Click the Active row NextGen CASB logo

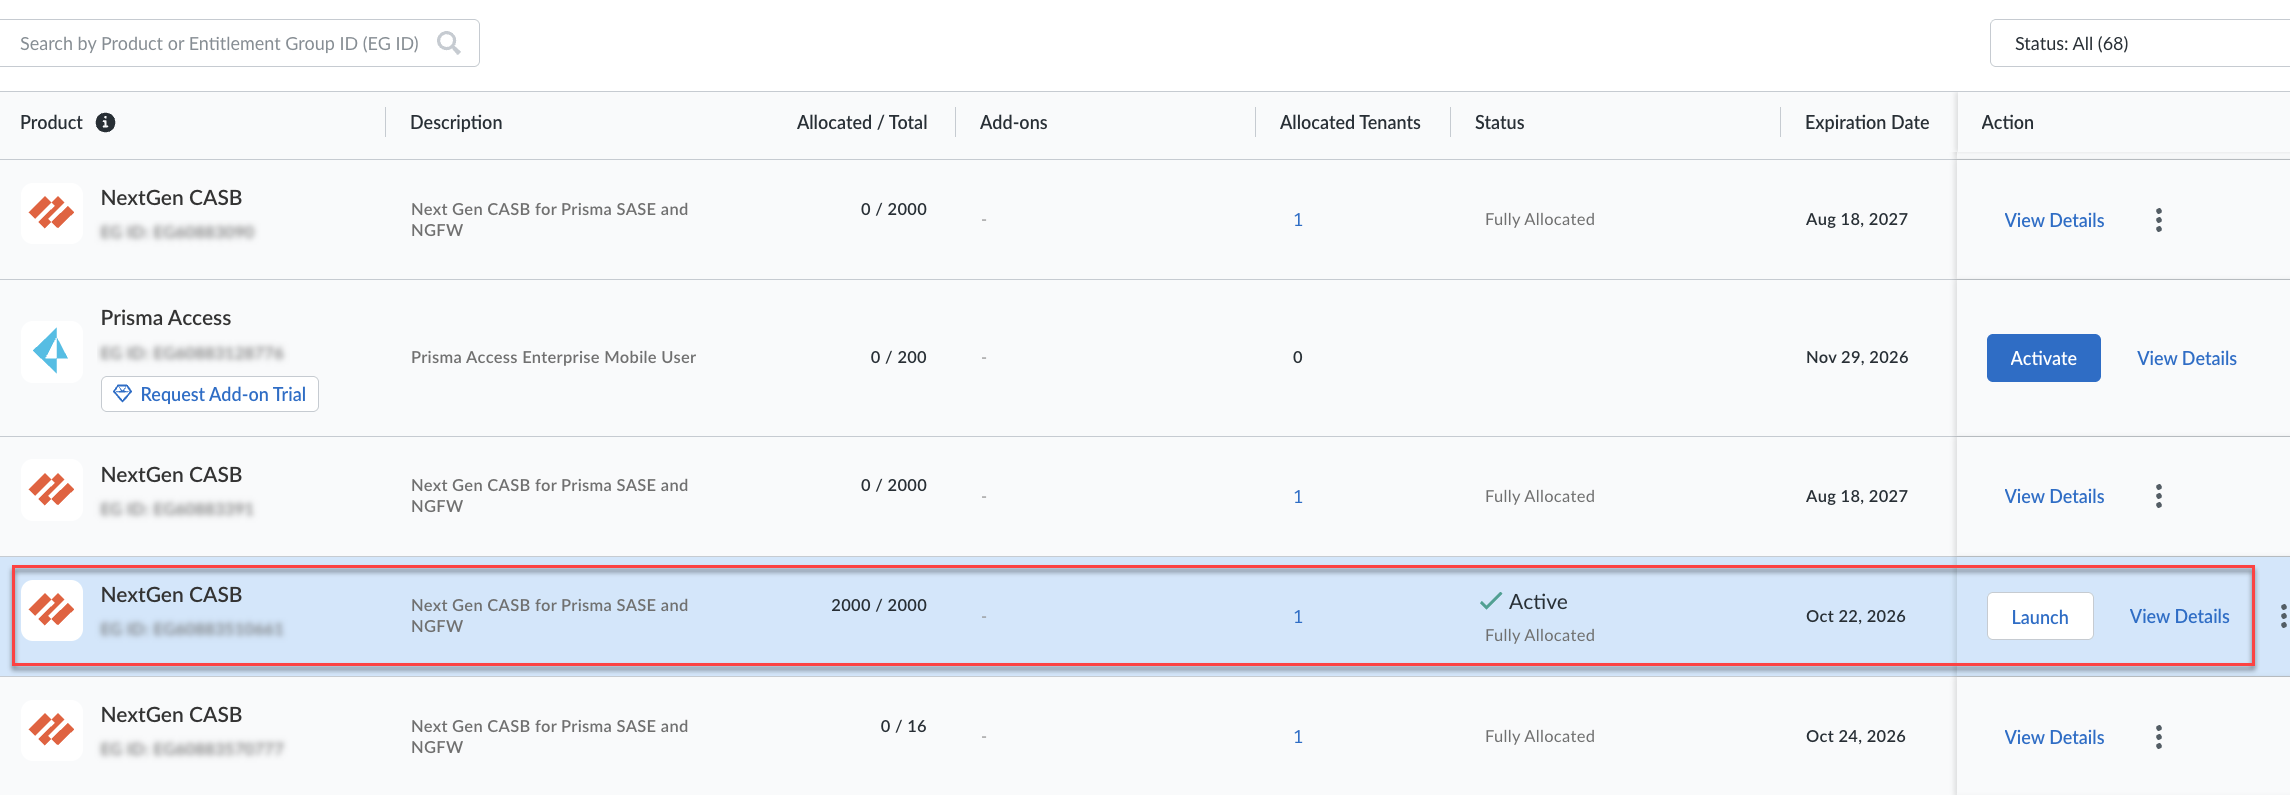tap(51, 609)
